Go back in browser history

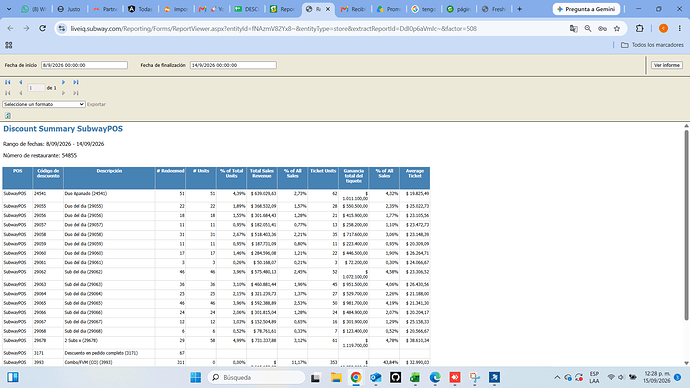click(x=10, y=28)
